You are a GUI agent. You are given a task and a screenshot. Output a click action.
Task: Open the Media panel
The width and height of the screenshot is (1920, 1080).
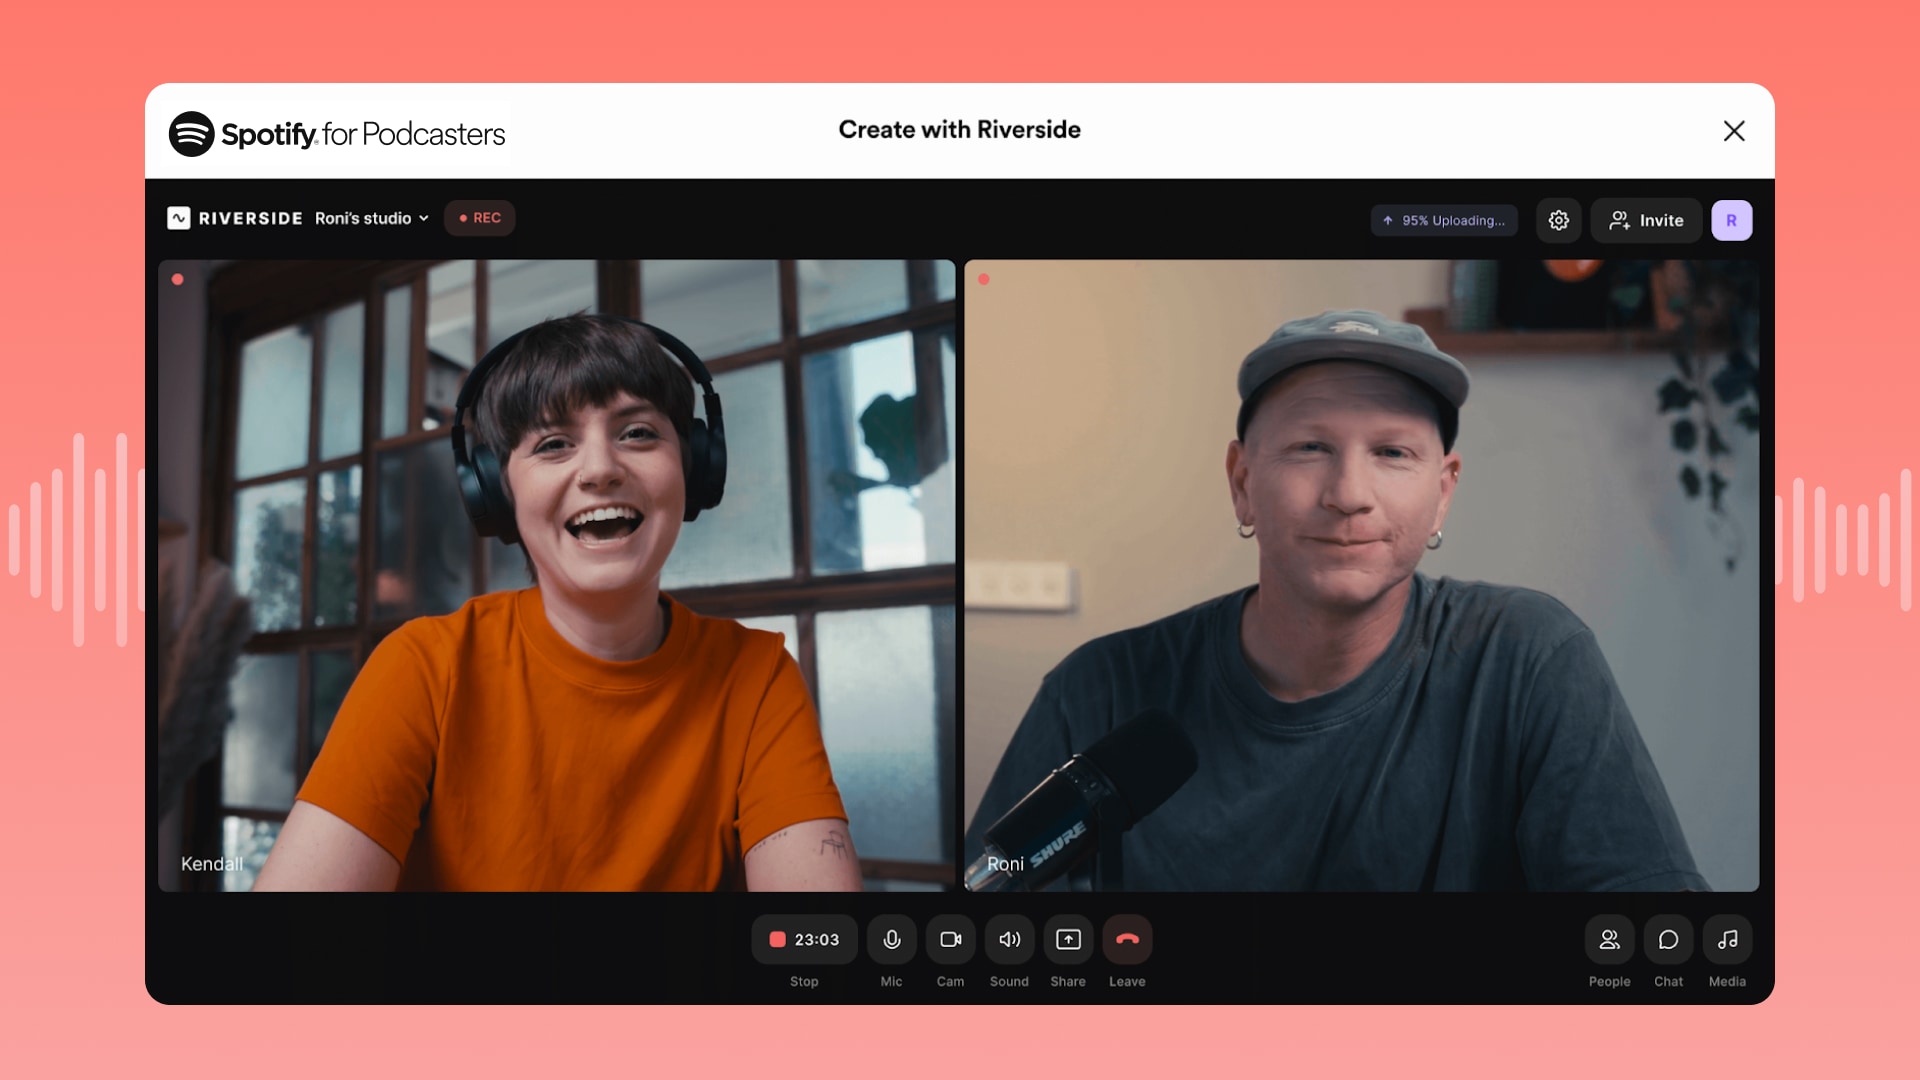(1727, 939)
